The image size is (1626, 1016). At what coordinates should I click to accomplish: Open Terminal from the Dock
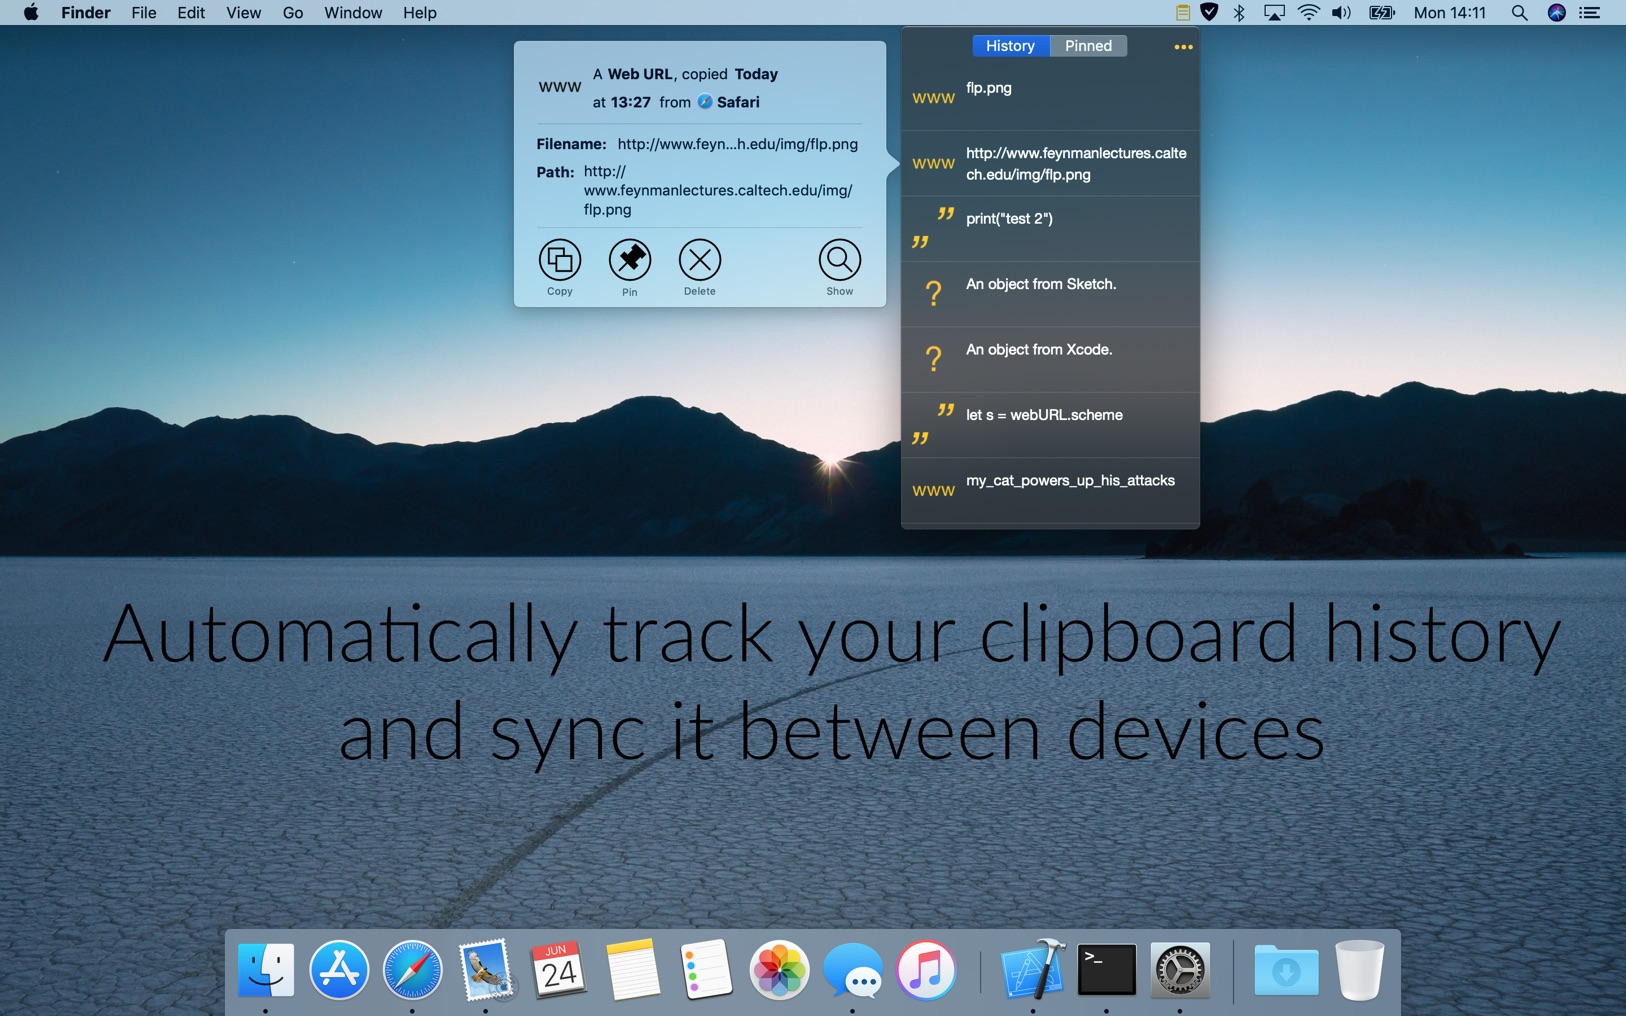click(1107, 970)
